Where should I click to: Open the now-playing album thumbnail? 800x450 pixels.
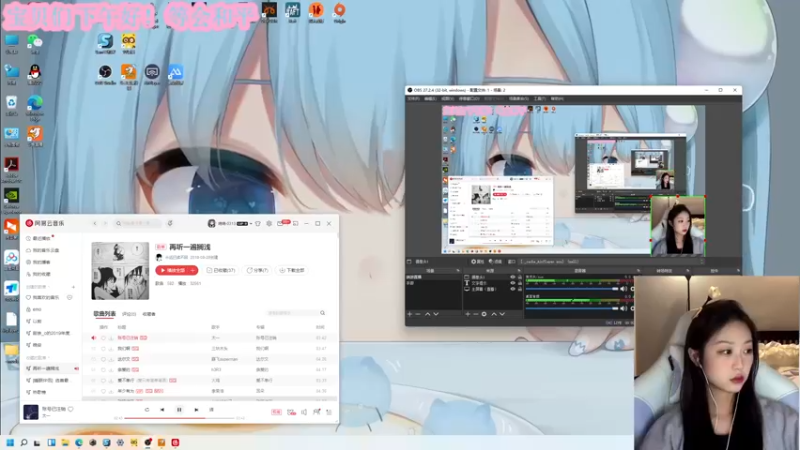pos(31,412)
